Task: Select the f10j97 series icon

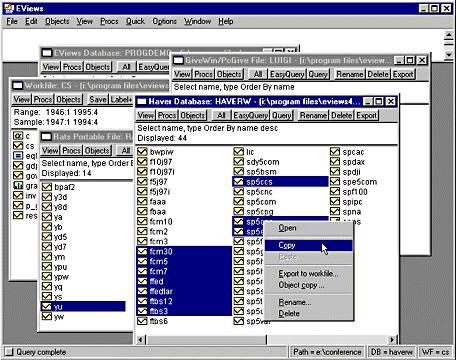Action: (142, 162)
